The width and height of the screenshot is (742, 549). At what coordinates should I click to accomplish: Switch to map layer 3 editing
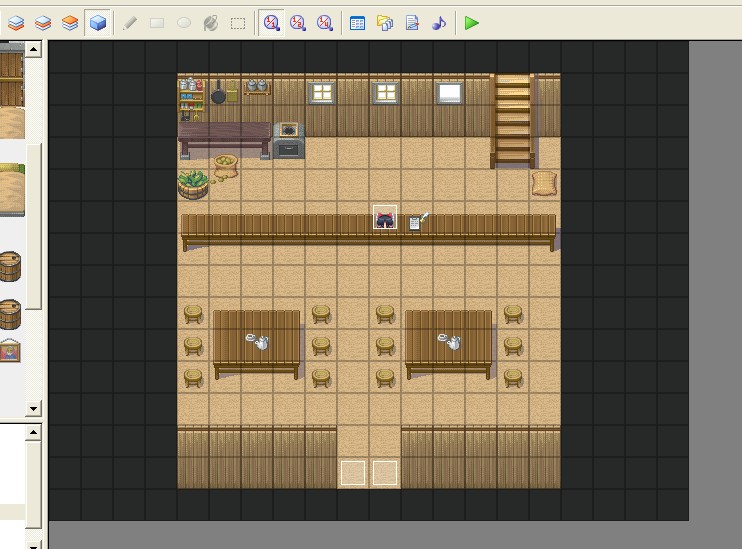click(x=70, y=23)
